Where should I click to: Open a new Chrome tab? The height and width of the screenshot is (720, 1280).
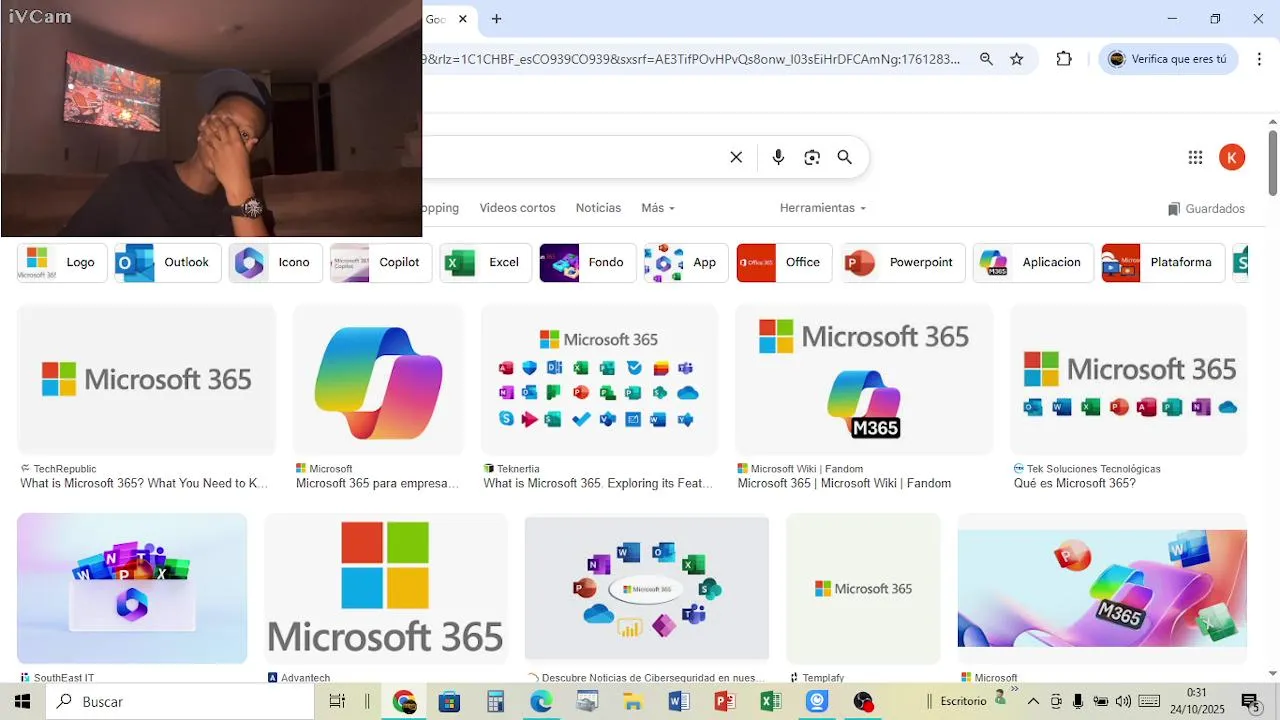496,19
